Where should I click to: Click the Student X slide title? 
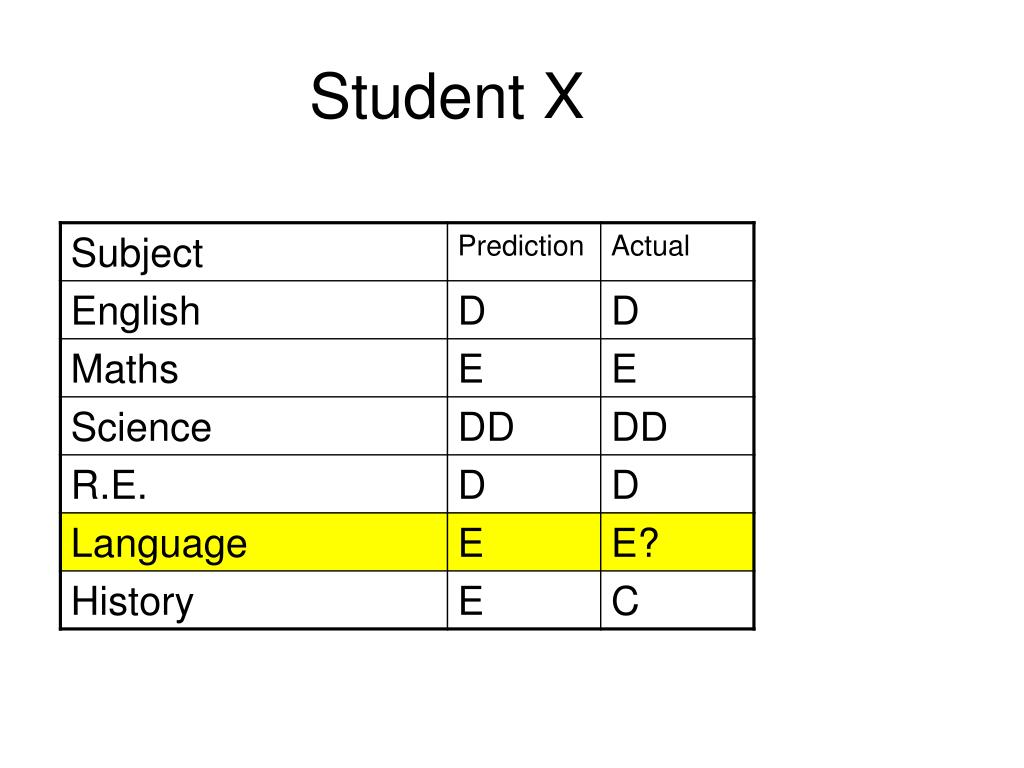[x=447, y=97]
